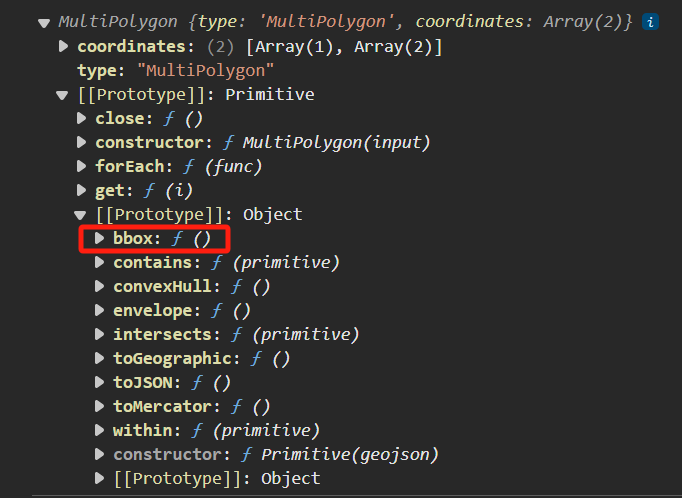Expand constructor Primitive(geojson) entry
Image resolution: width=682 pixels, height=498 pixels.
[100, 454]
